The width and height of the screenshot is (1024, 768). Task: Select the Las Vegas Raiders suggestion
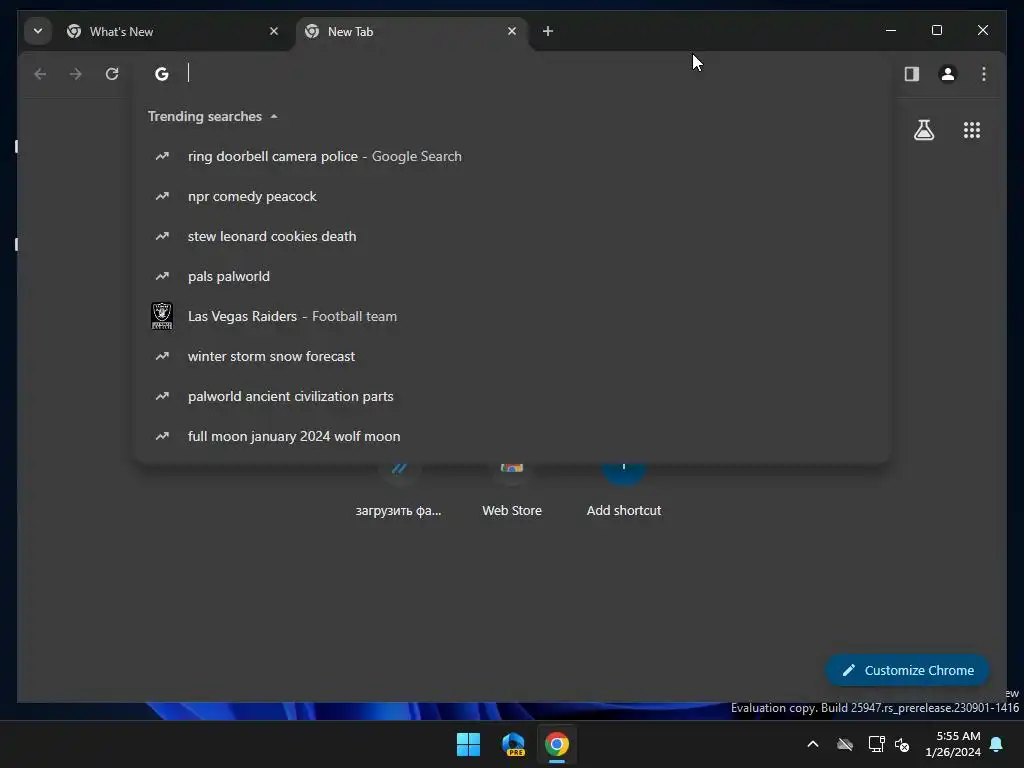[512, 316]
